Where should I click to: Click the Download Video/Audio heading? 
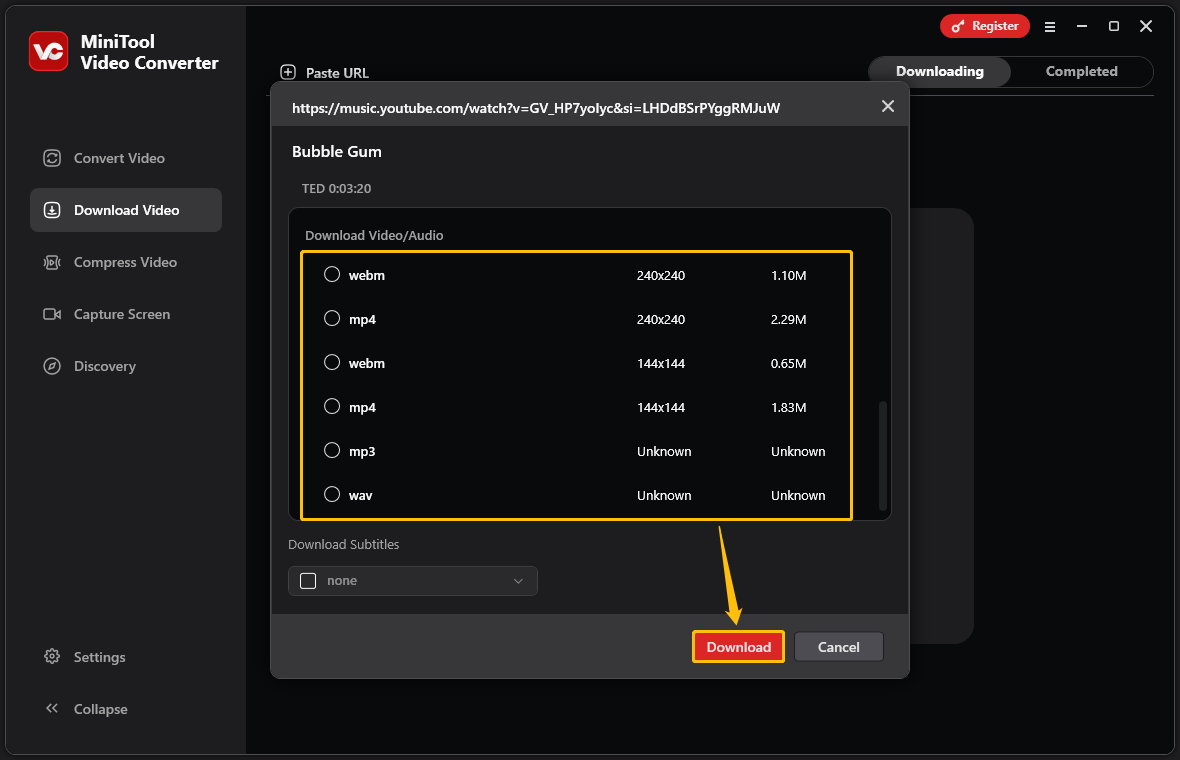tap(374, 236)
